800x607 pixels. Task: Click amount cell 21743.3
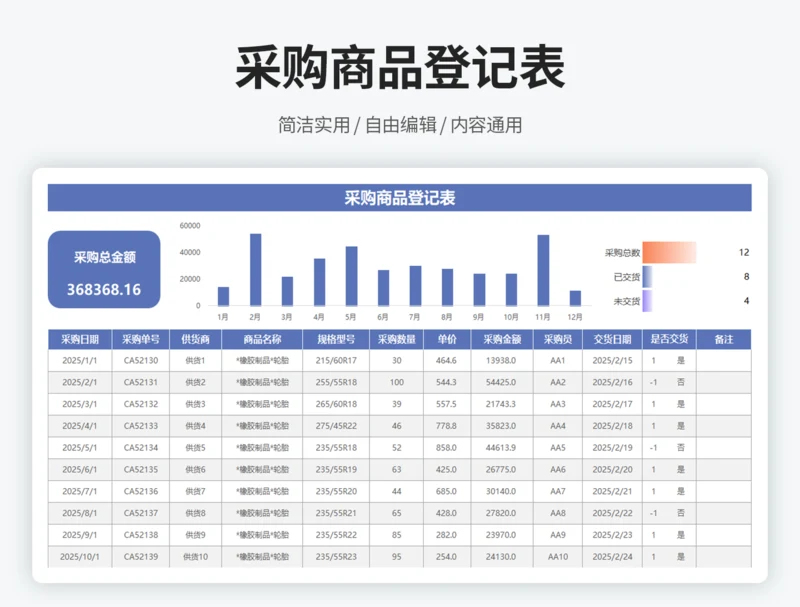pyautogui.click(x=501, y=404)
